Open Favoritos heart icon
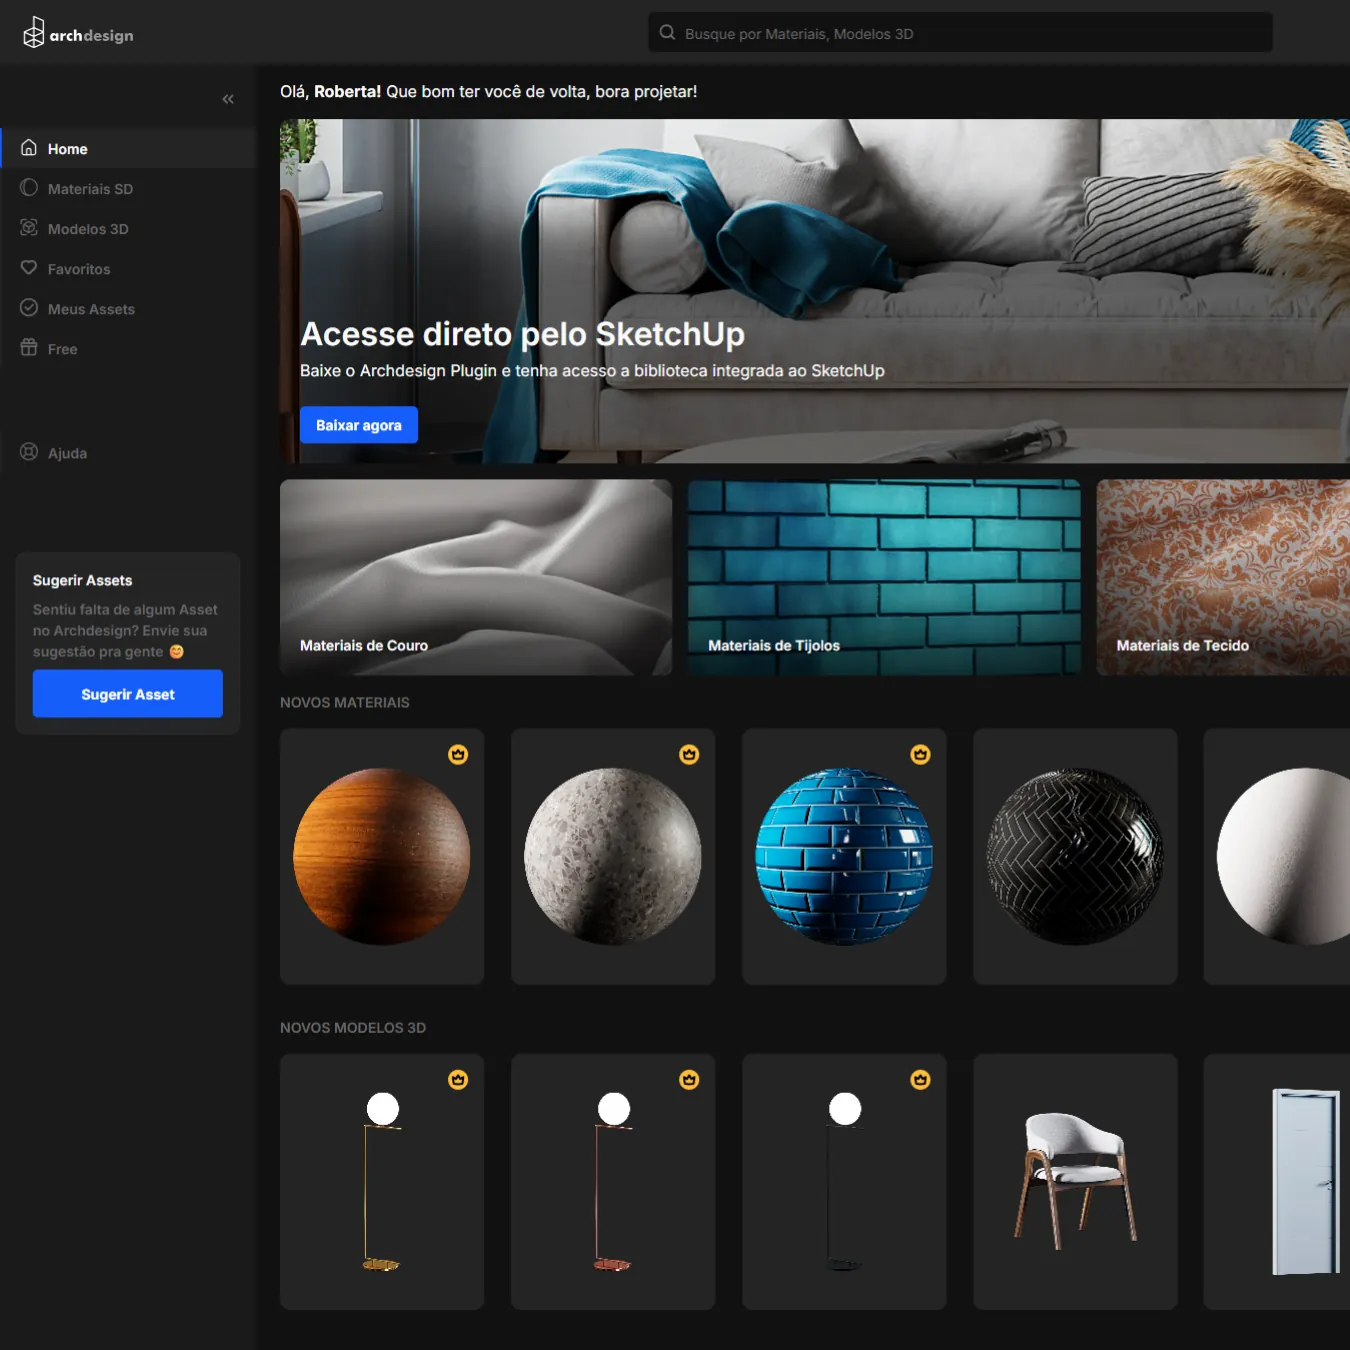This screenshot has width=1350, height=1350. click(29, 268)
